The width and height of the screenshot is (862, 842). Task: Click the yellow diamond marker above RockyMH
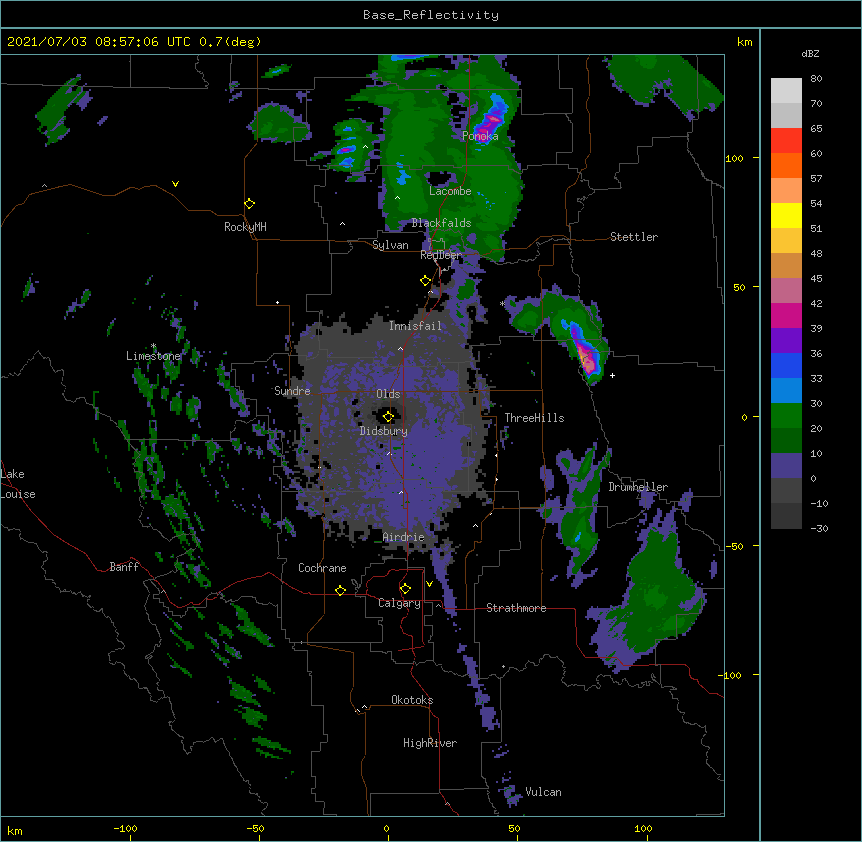(250, 204)
